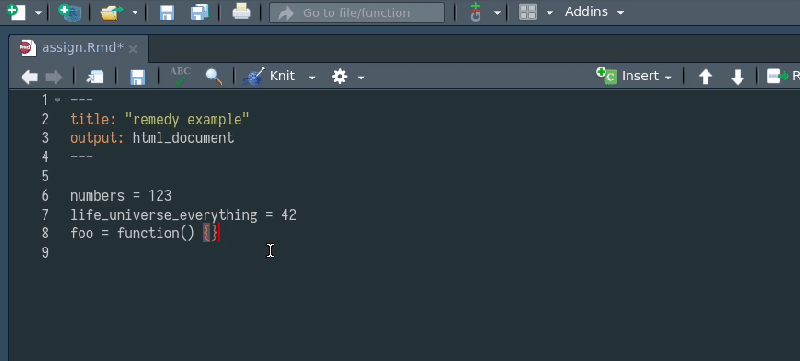Save assign.Rmd using the editor toolbar
This screenshot has height=361, width=800.
(x=138, y=77)
